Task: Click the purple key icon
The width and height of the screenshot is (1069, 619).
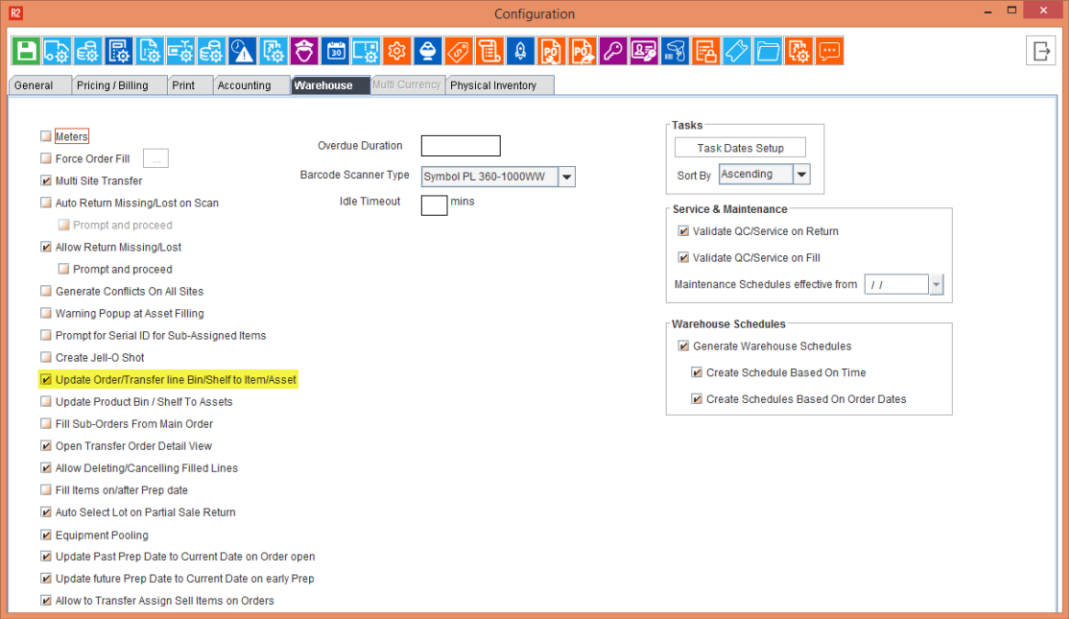Action: click(x=614, y=51)
